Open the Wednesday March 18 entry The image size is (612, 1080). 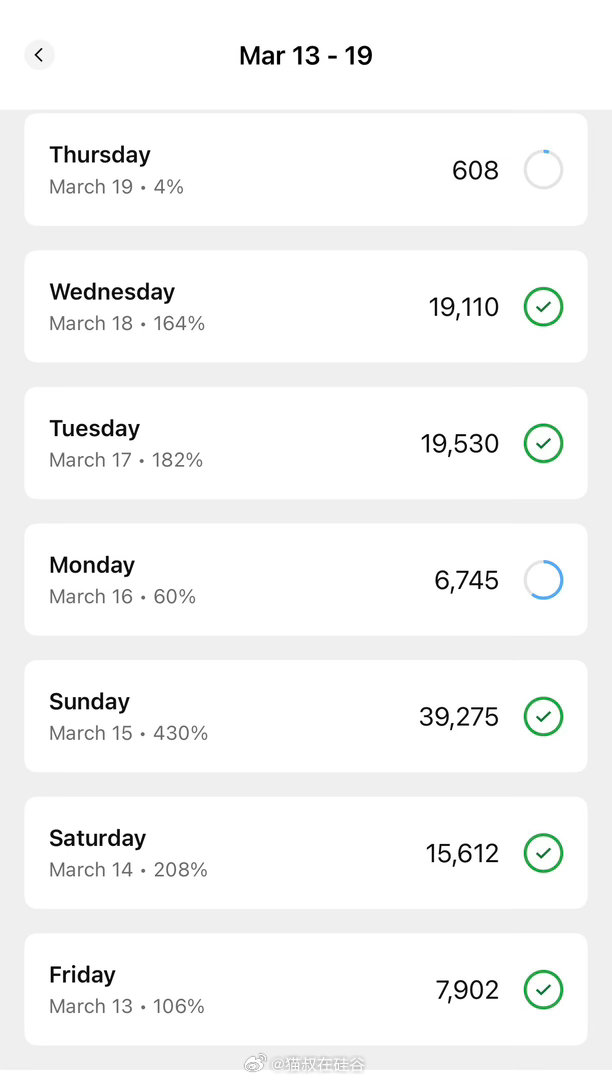pos(250,307)
